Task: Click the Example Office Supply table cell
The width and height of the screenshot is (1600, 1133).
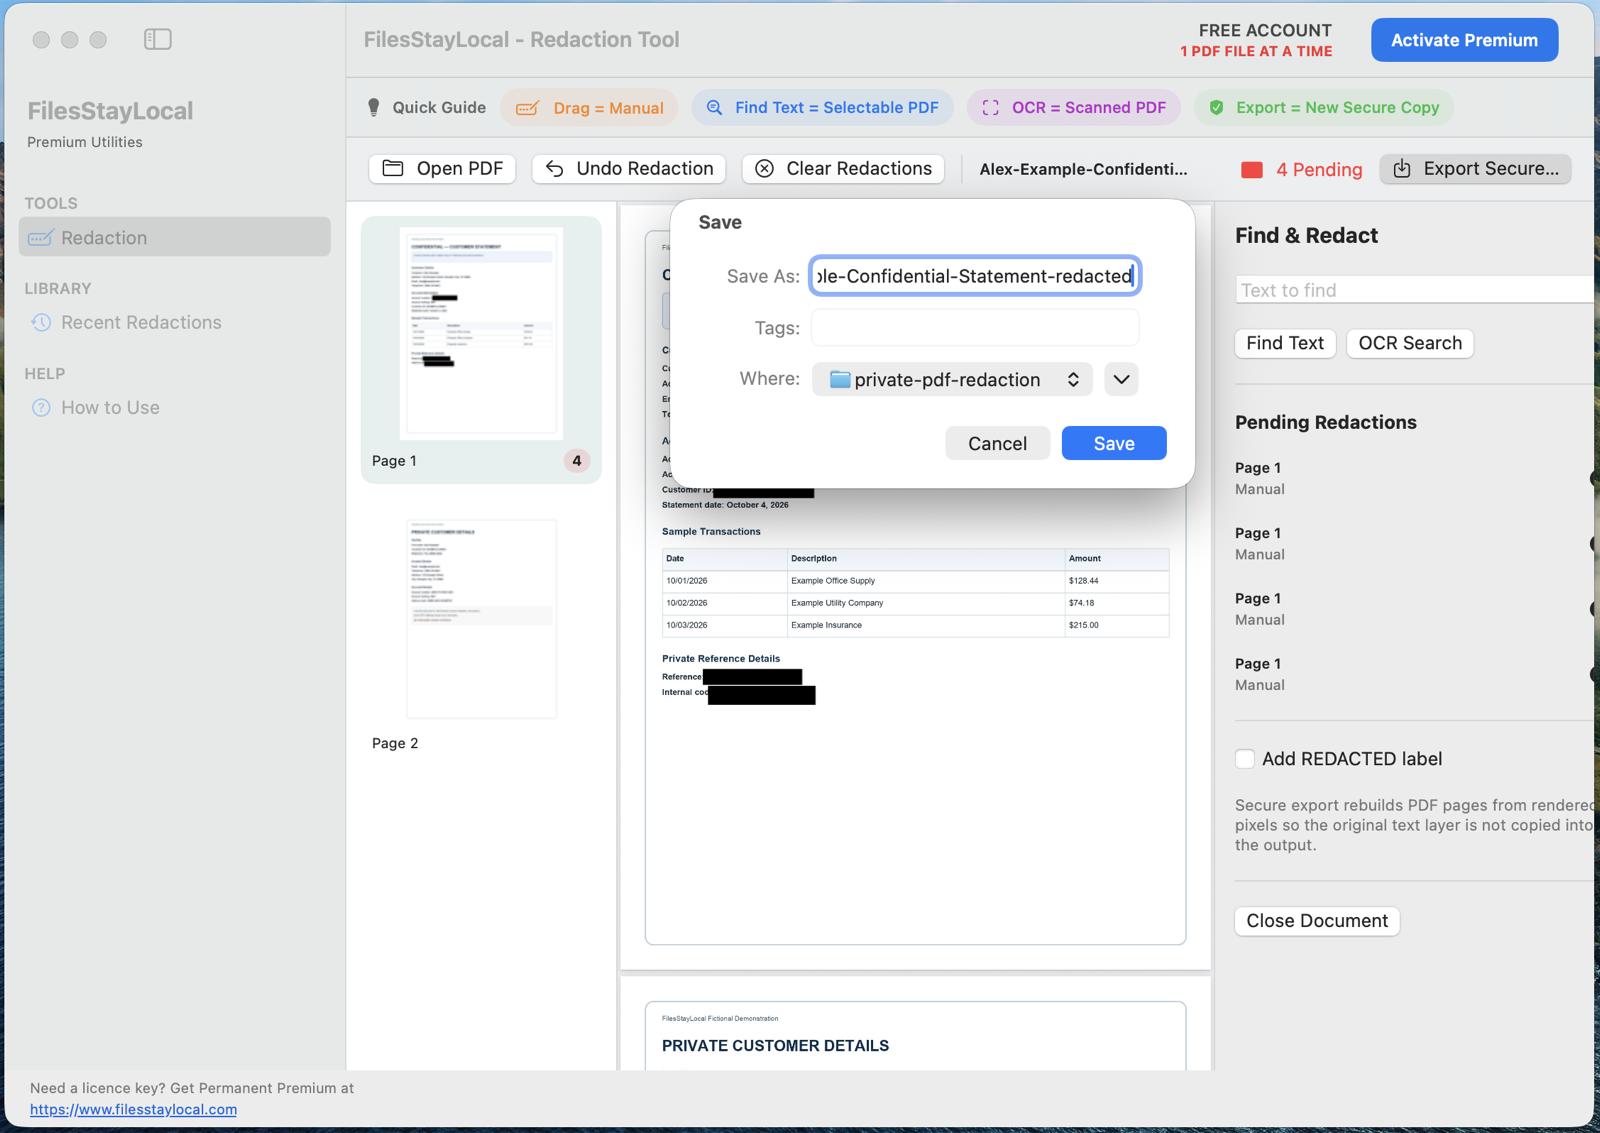Action: coord(833,581)
